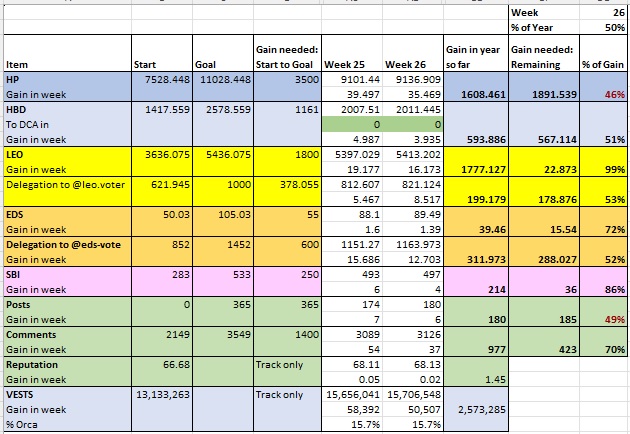Select eds-vote Week 26 value 1163.973
Image resolution: width=630 pixels, height=434 pixels.
click(413, 244)
